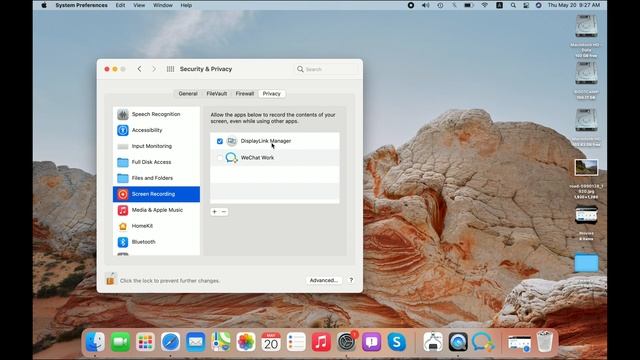This screenshot has width=640, height=360.
Task: Open Mail from the Dock
Action: point(196,341)
